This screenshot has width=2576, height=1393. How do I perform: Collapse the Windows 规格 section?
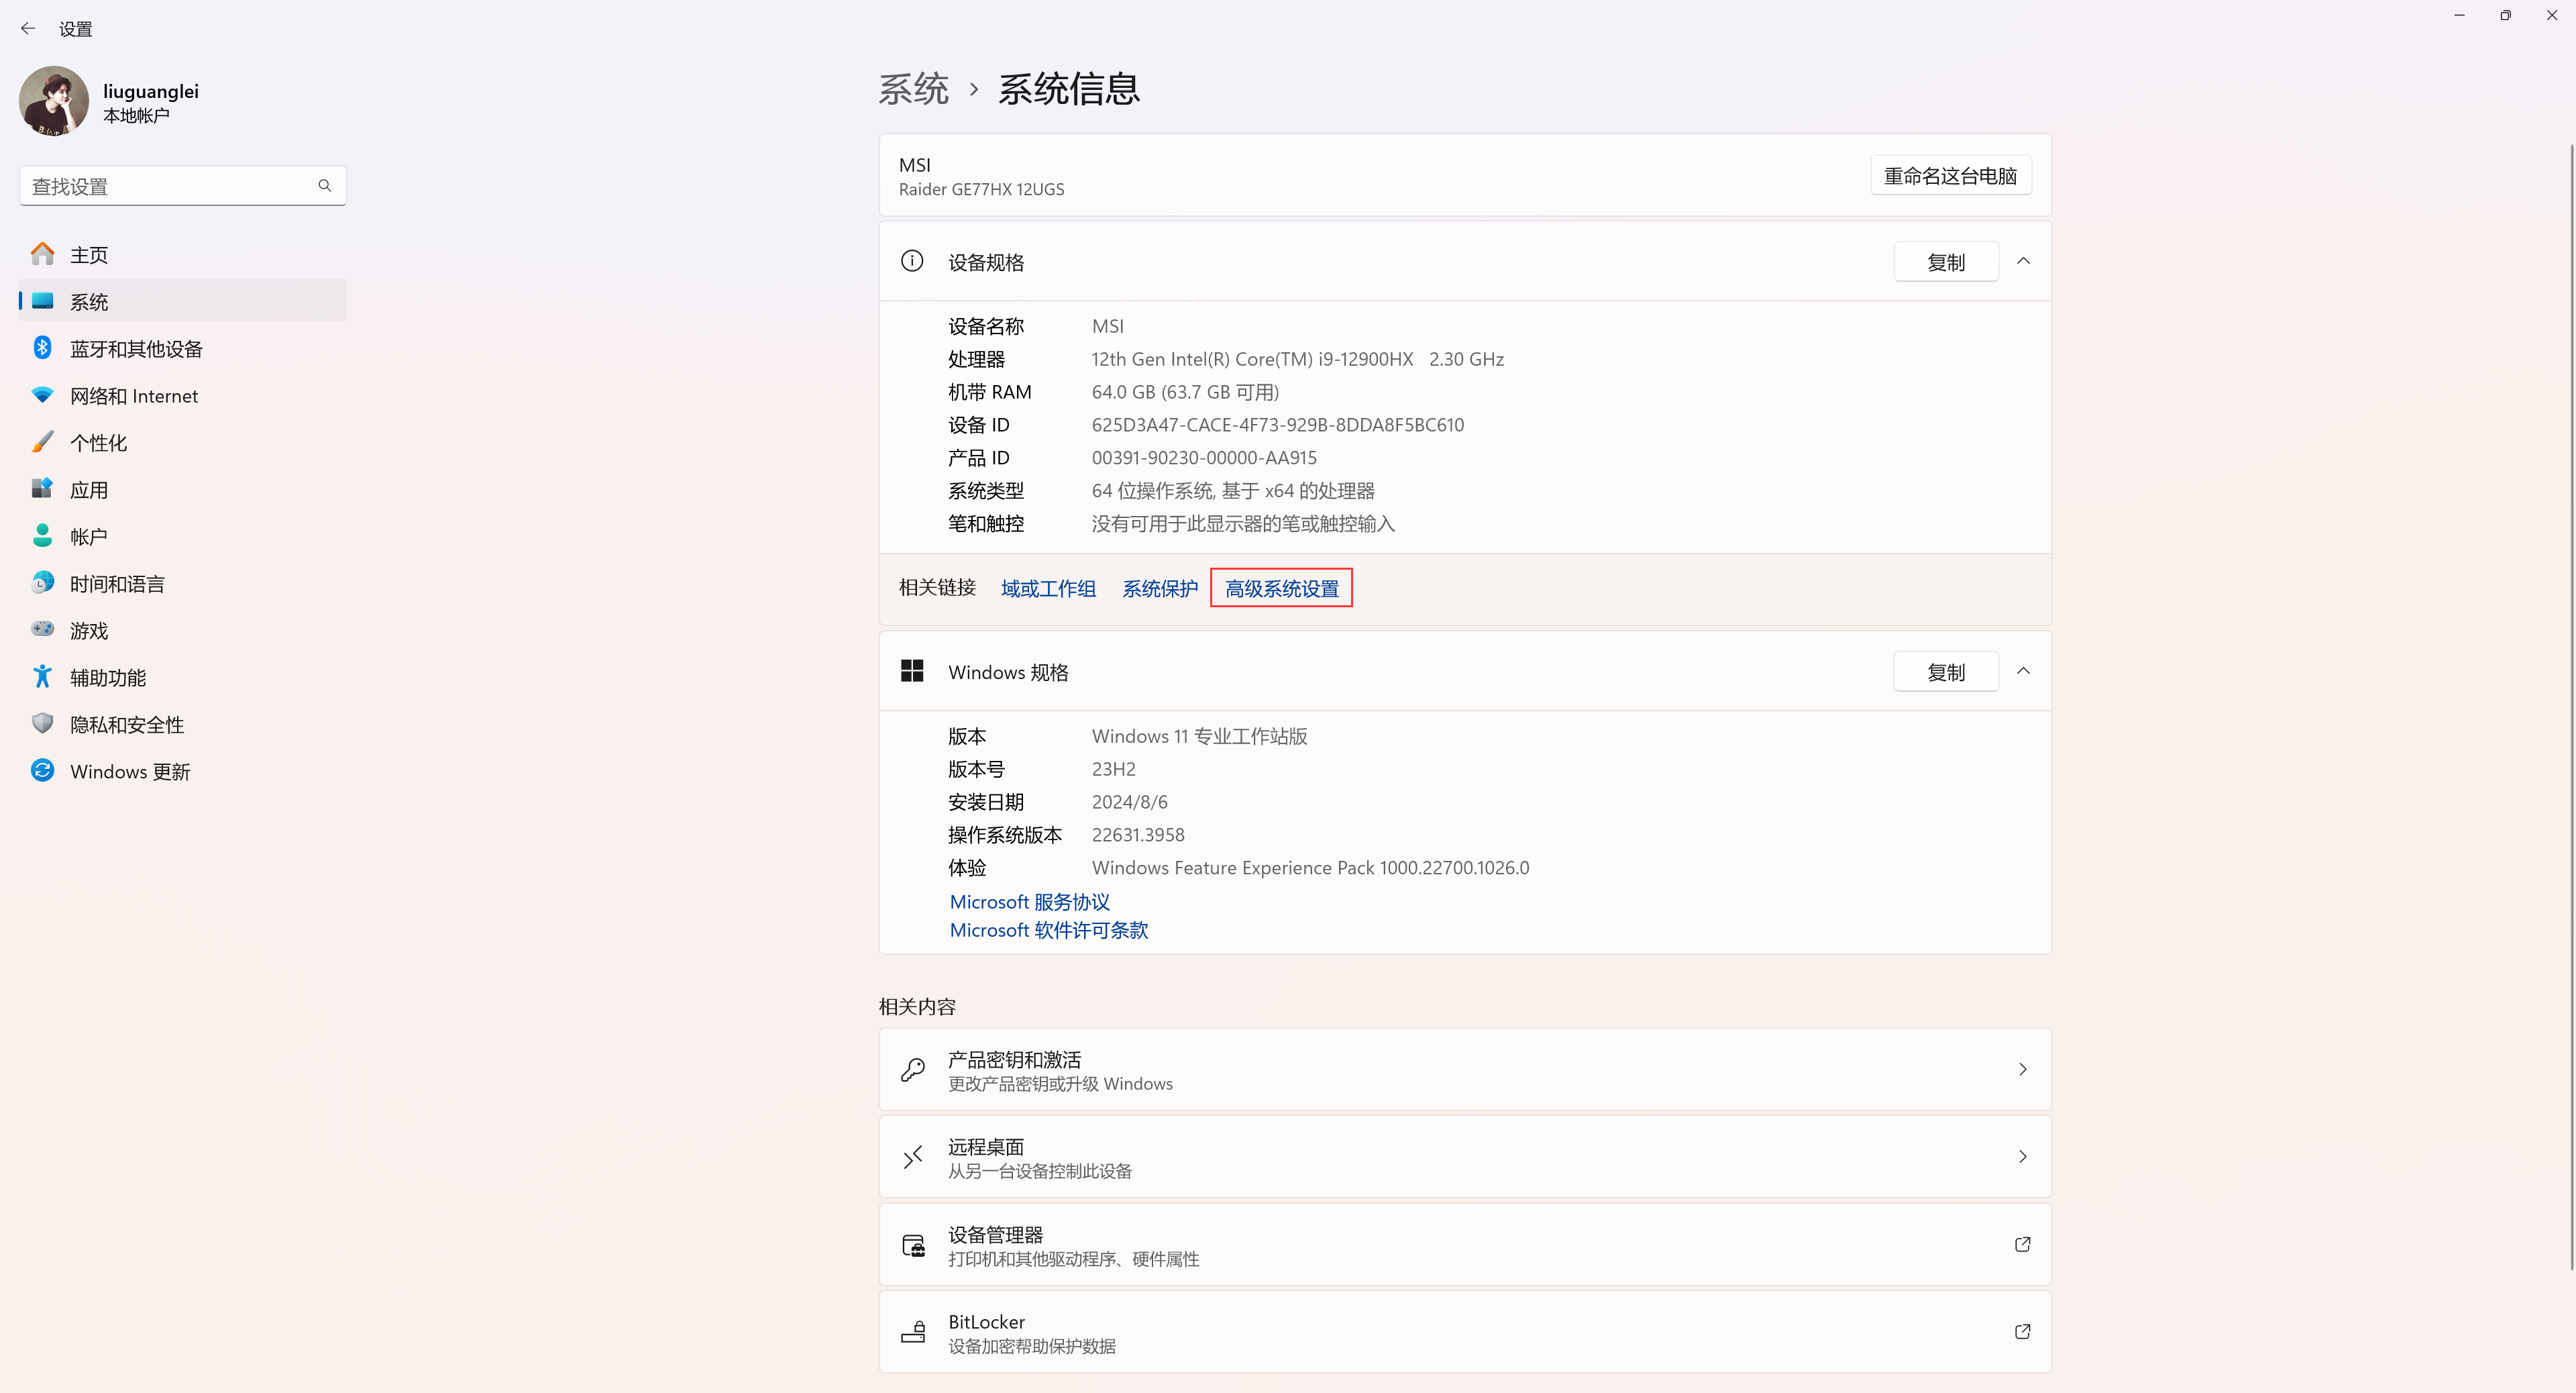click(2023, 671)
